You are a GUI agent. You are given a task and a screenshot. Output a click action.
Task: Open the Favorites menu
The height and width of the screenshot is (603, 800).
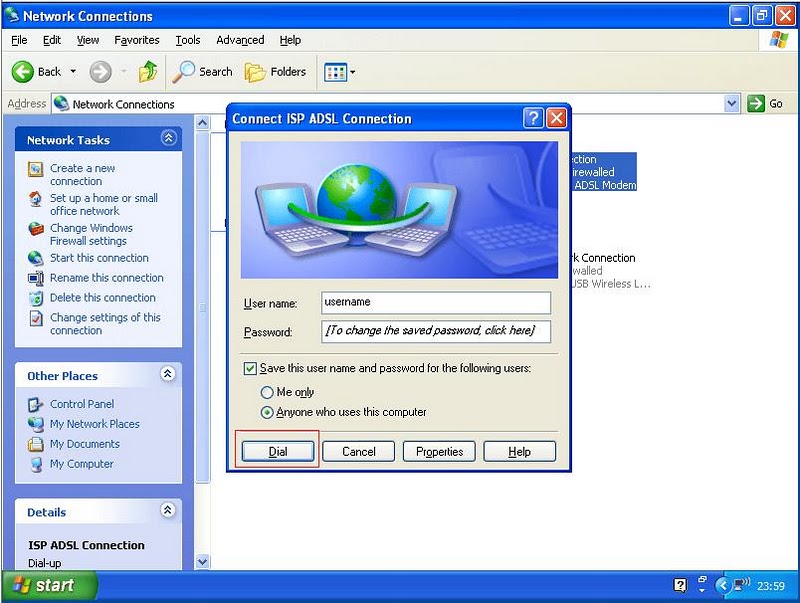click(x=137, y=40)
